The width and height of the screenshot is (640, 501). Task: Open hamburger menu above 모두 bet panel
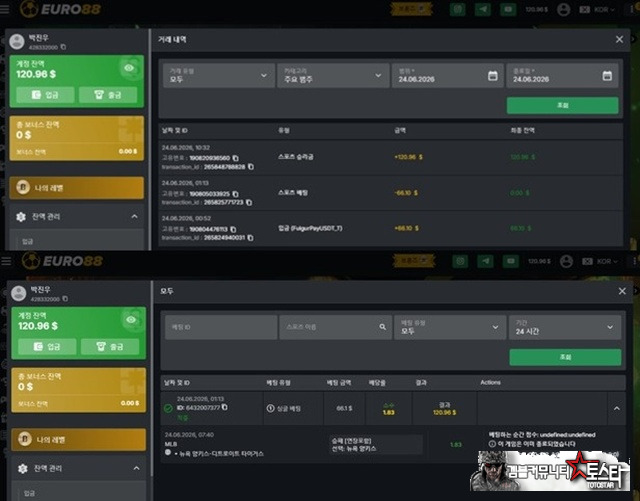coord(6,261)
